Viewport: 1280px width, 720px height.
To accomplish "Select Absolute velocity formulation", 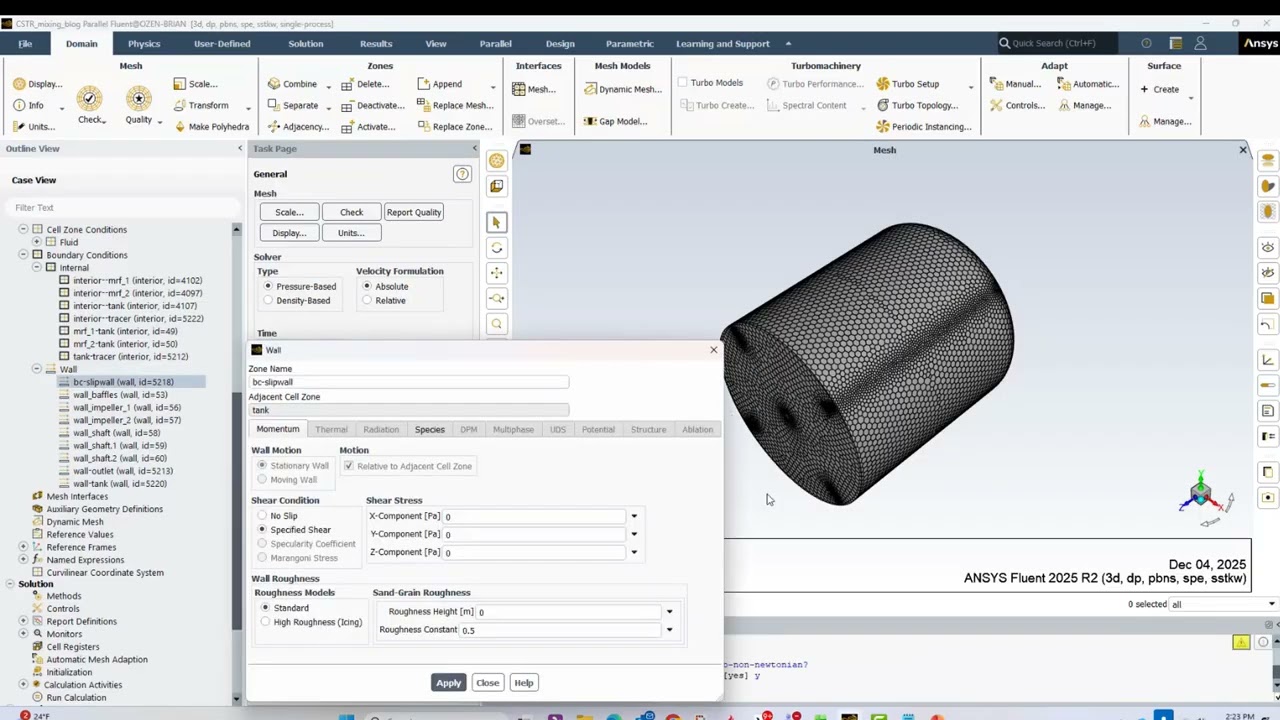I will click(x=367, y=286).
